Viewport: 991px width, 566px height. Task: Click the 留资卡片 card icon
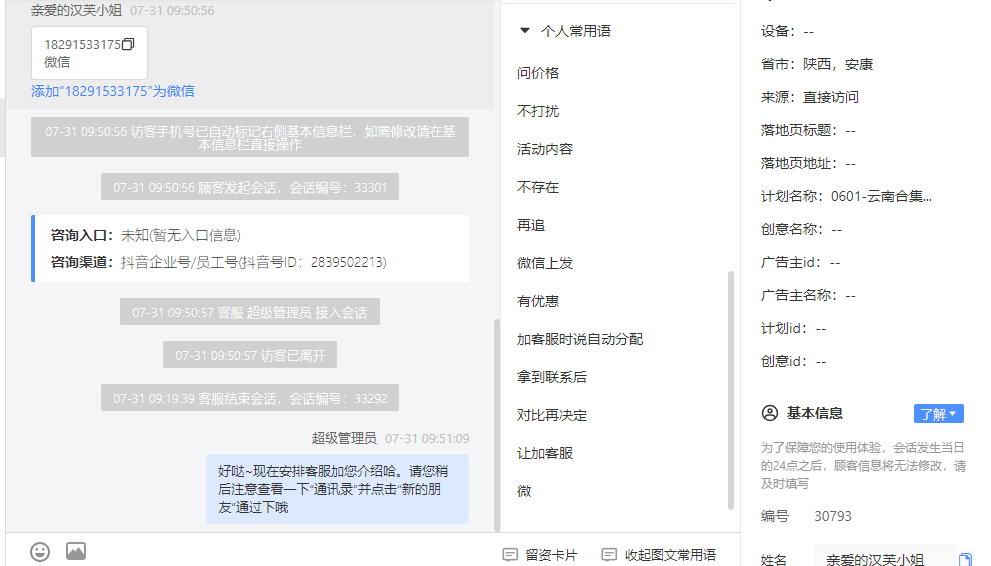click(x=510, y=555)
